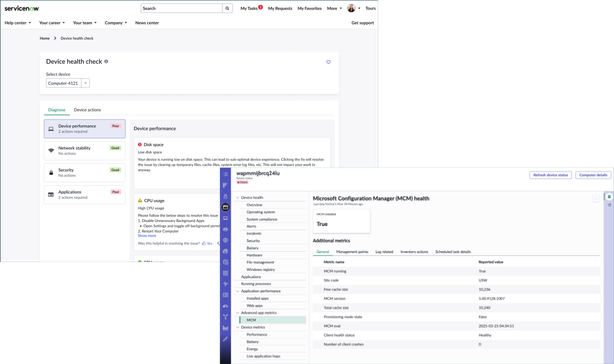Click the Refresh device status button
614x364 pixels.
pyautogui.click(x=551, y=175)
